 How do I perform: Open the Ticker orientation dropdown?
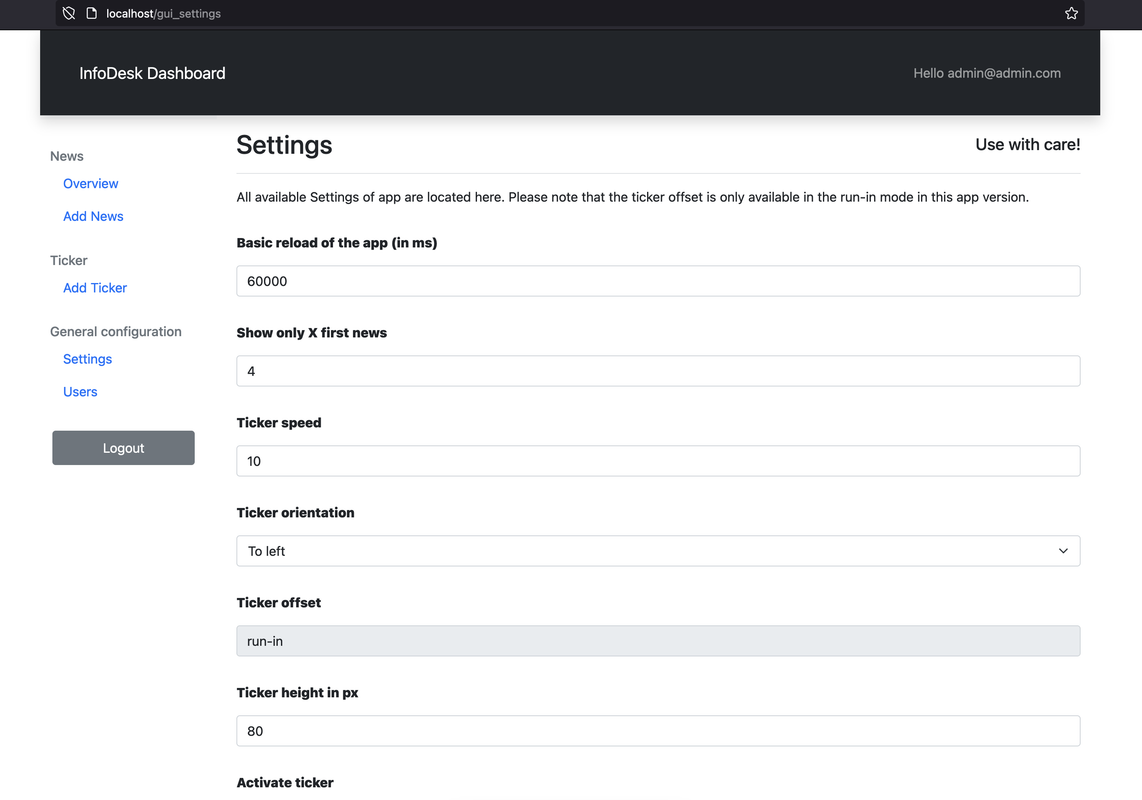click(x=657, y=551)
